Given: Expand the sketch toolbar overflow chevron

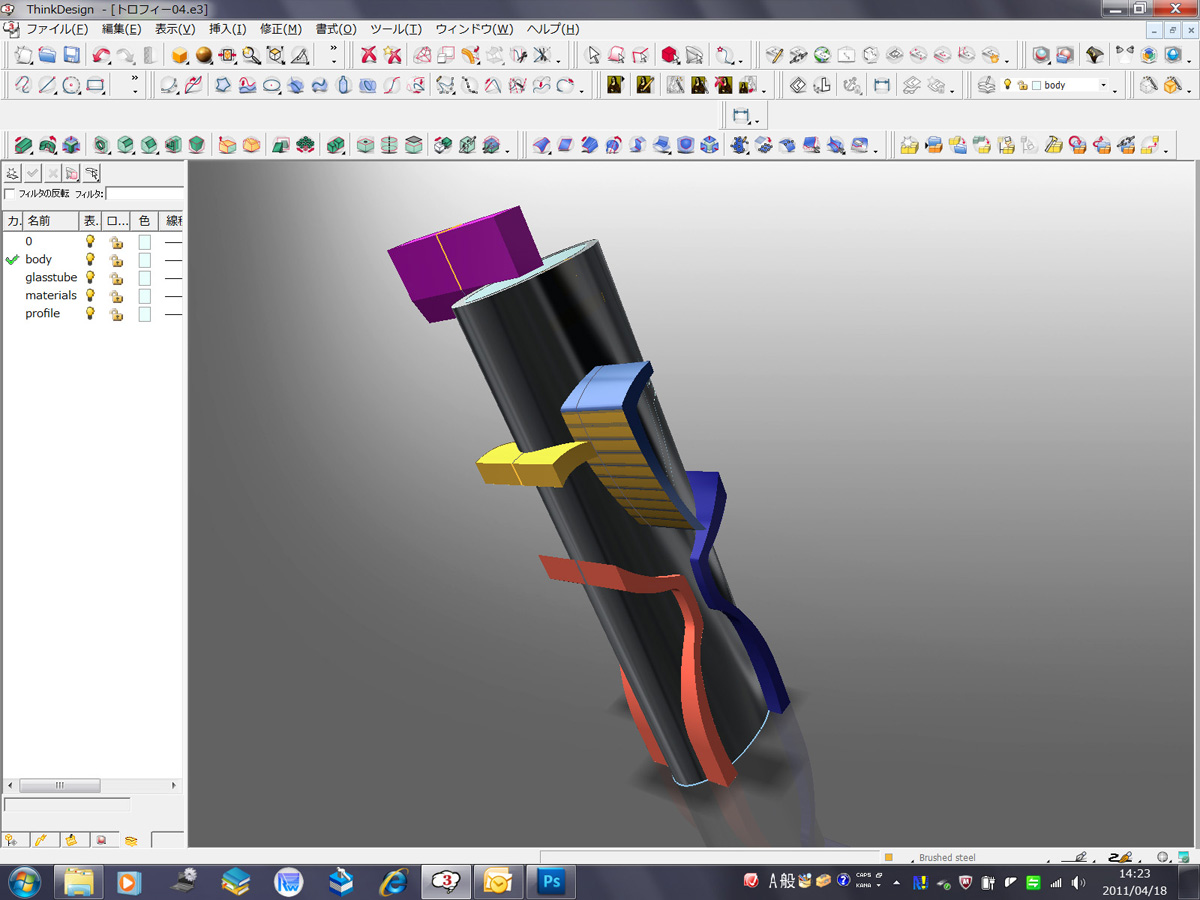Looking at the screenshot, I should tap(135, 86).
